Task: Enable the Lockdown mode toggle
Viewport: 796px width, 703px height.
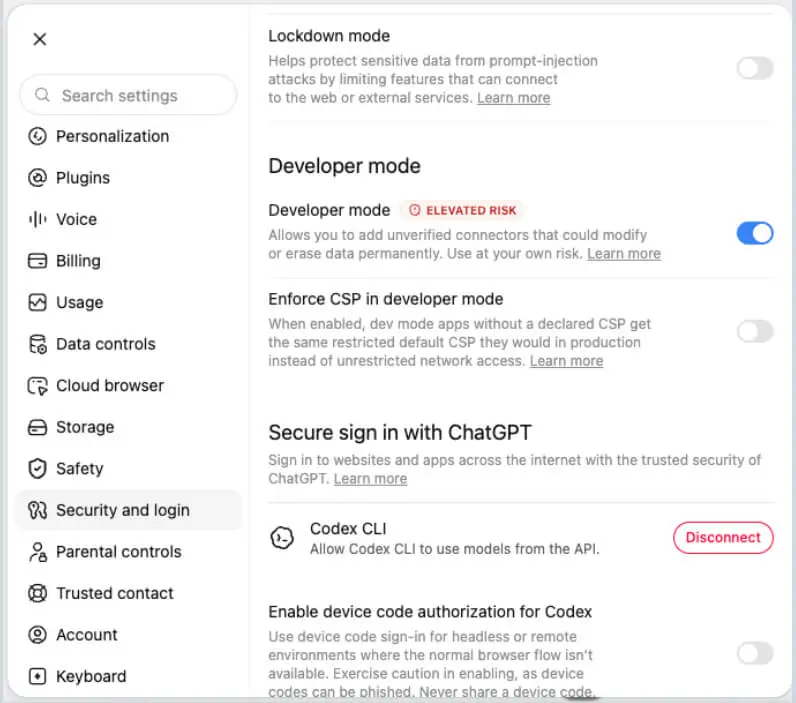Action: (755, 68)
